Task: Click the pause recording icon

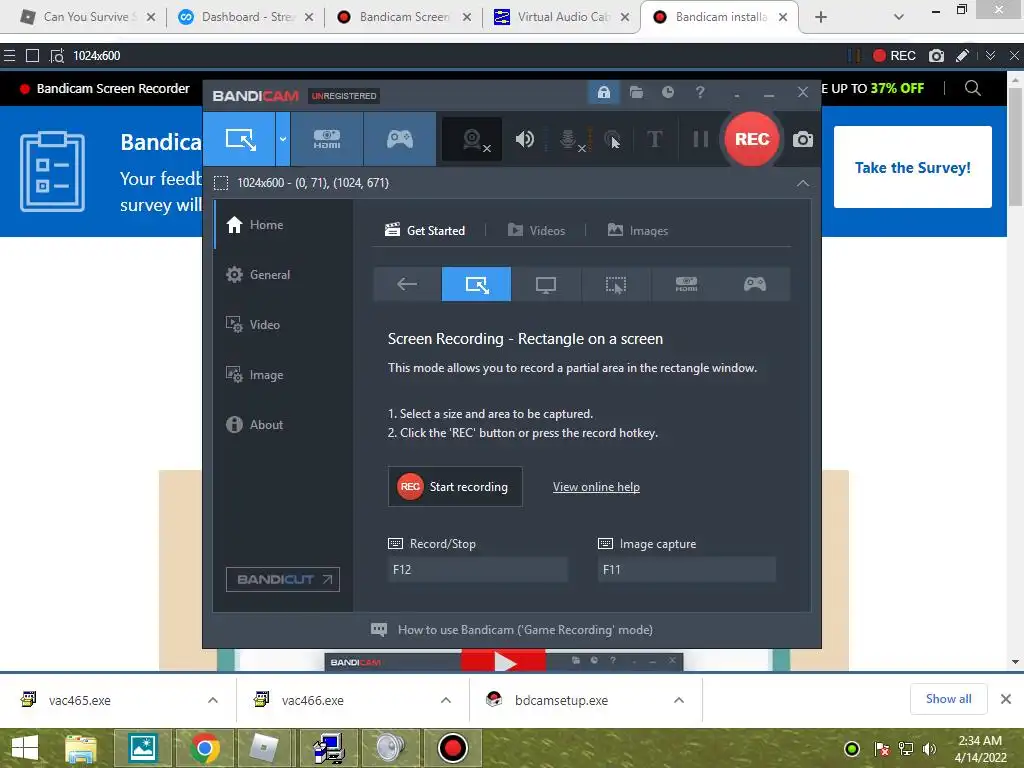Action: coord(700,139)
